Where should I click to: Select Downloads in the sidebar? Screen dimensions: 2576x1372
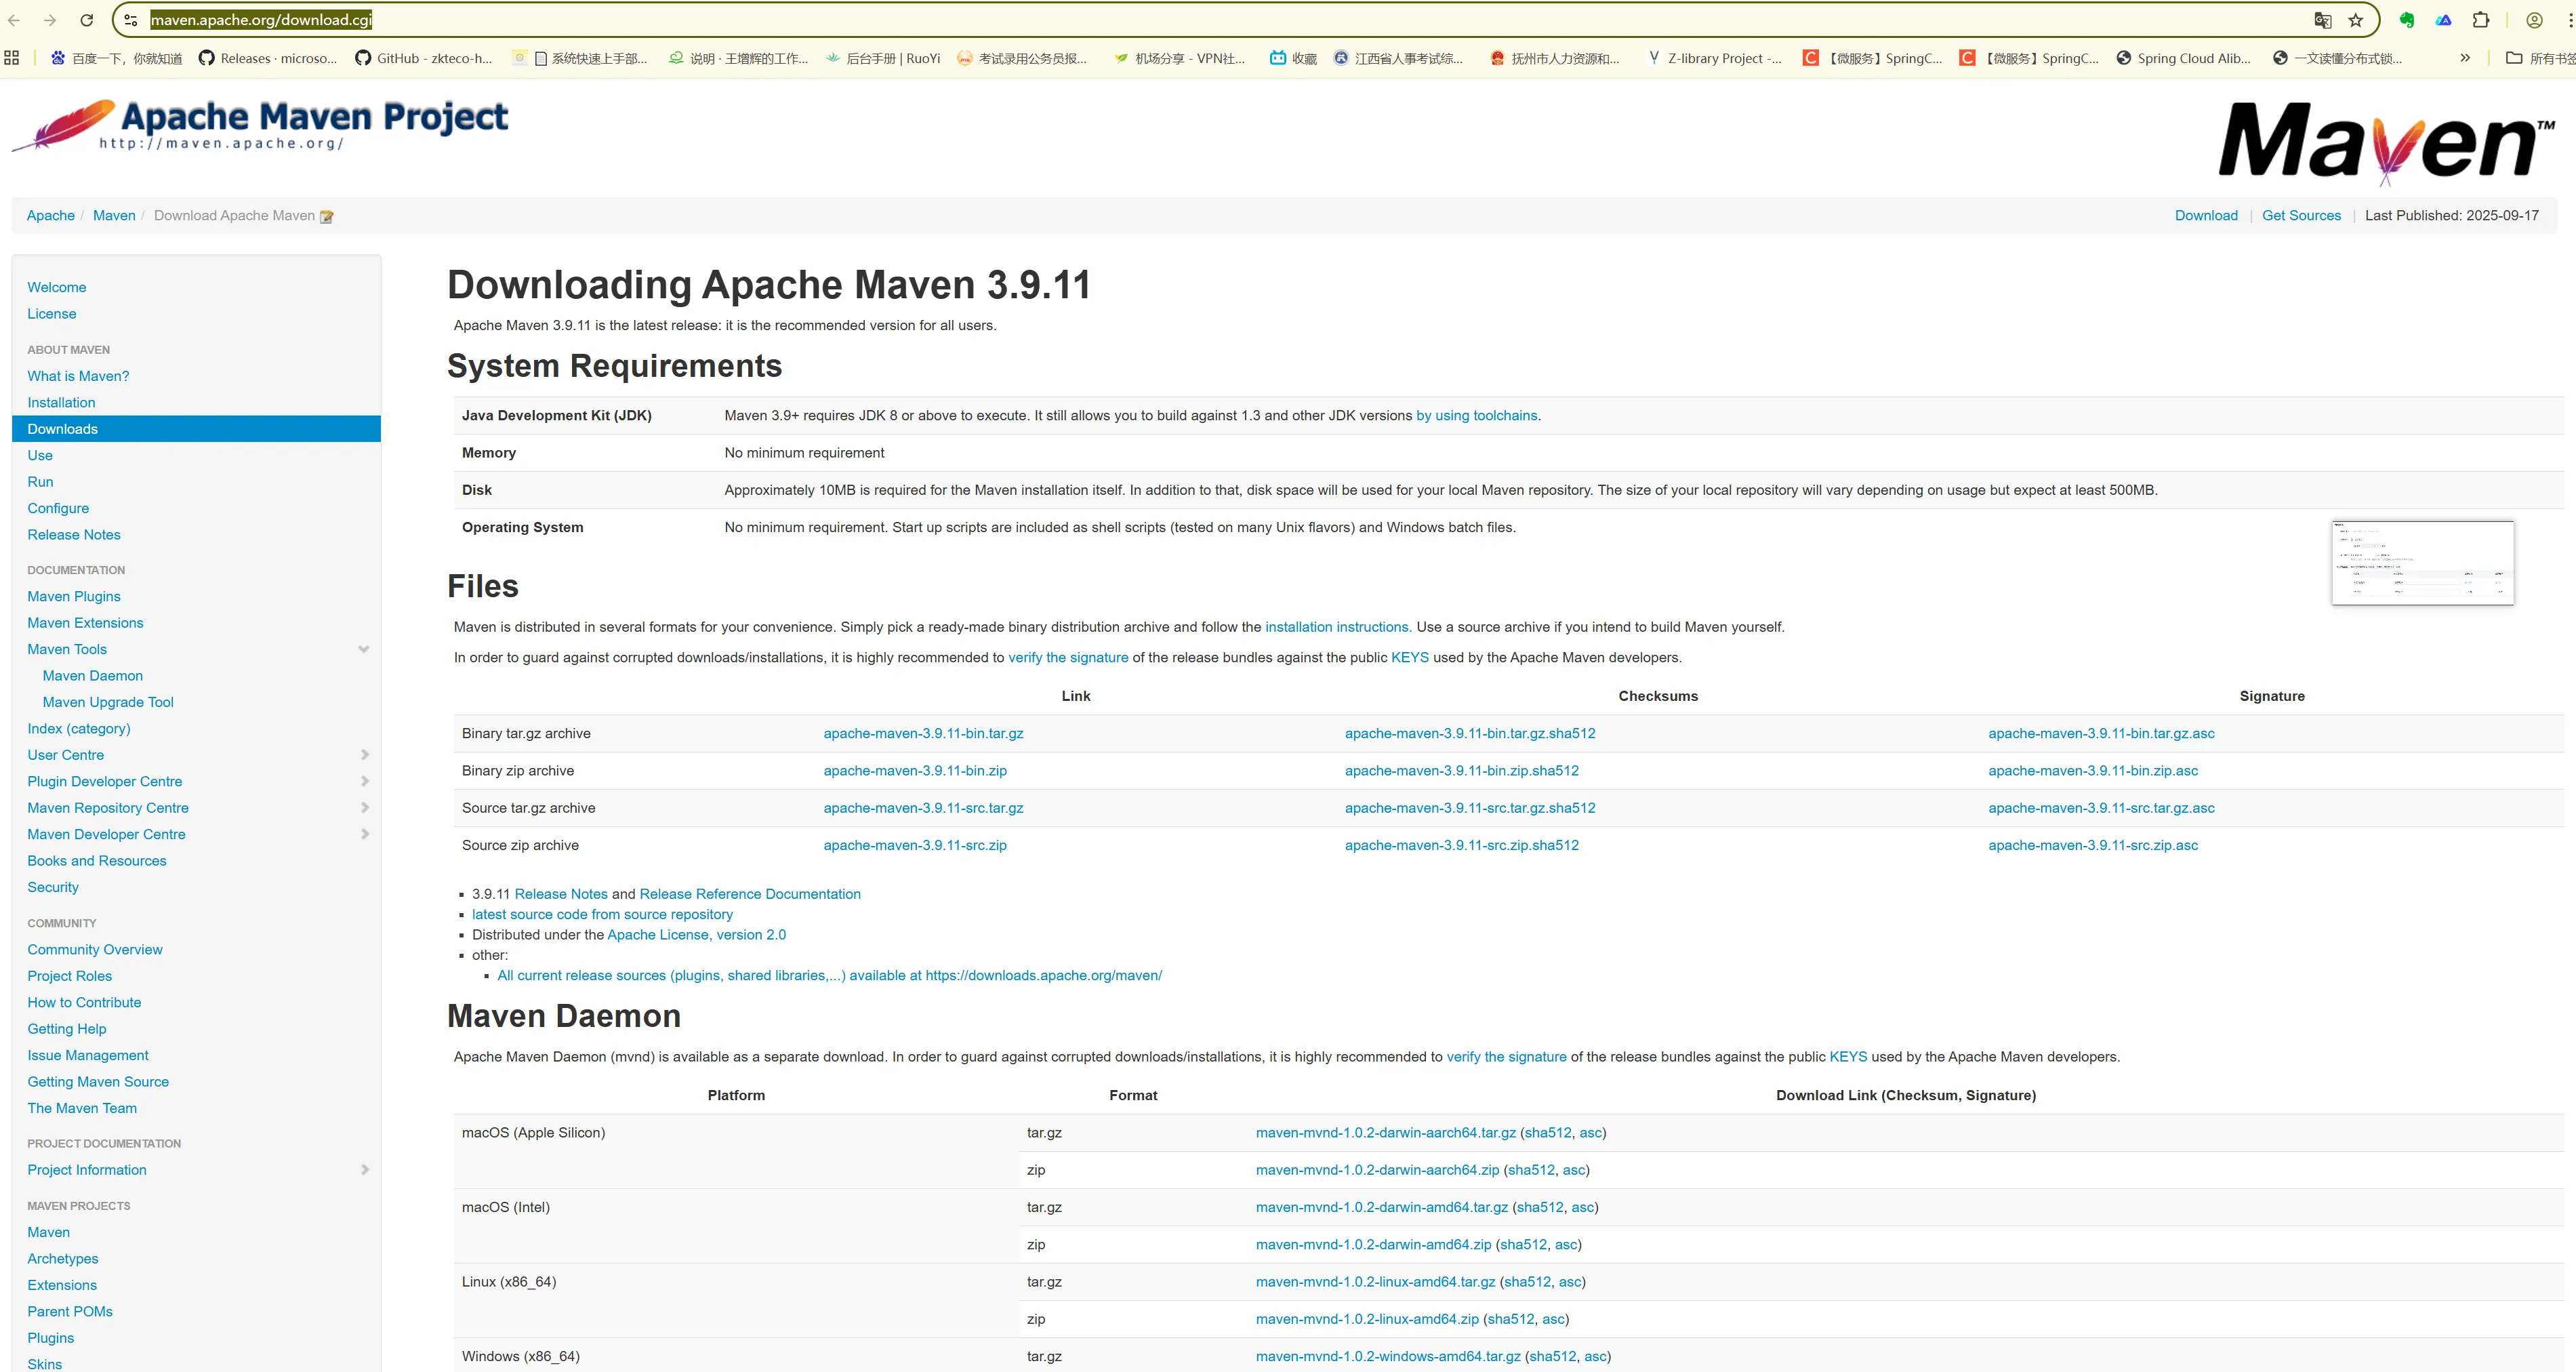pyautogui.click(x=196, y=429)
